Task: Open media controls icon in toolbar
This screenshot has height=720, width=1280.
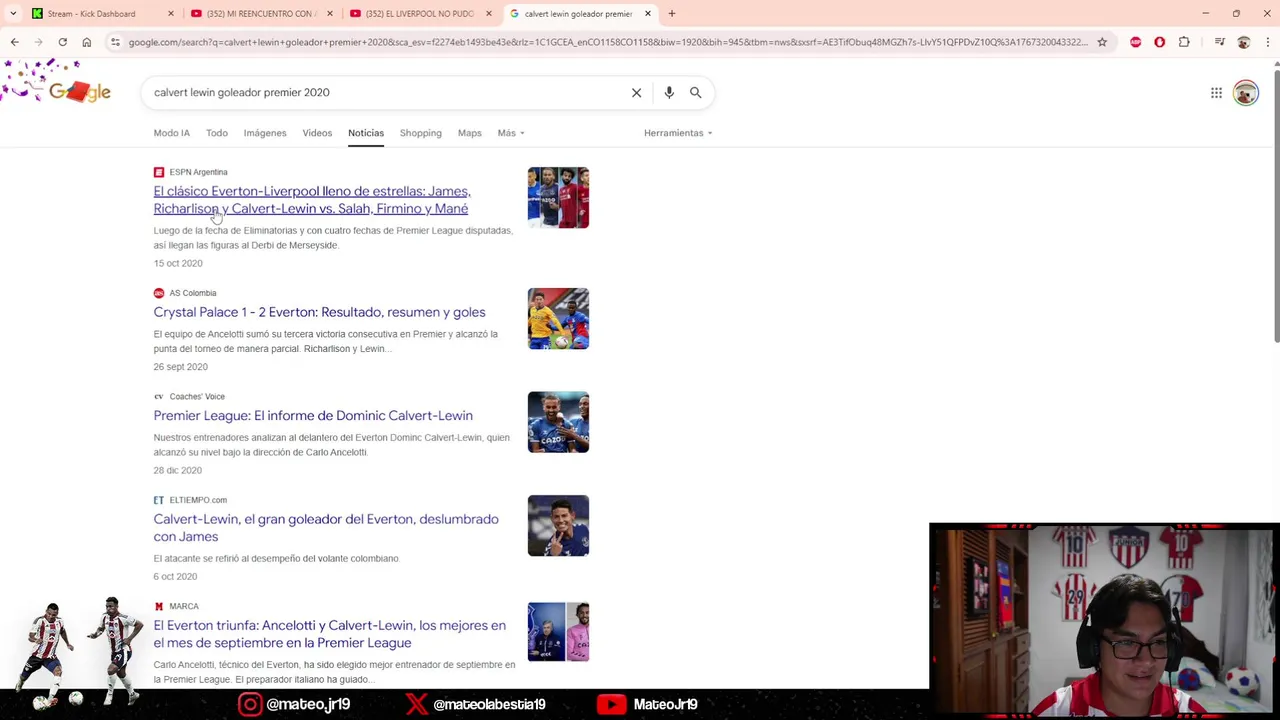Action: pos(1220,42)
